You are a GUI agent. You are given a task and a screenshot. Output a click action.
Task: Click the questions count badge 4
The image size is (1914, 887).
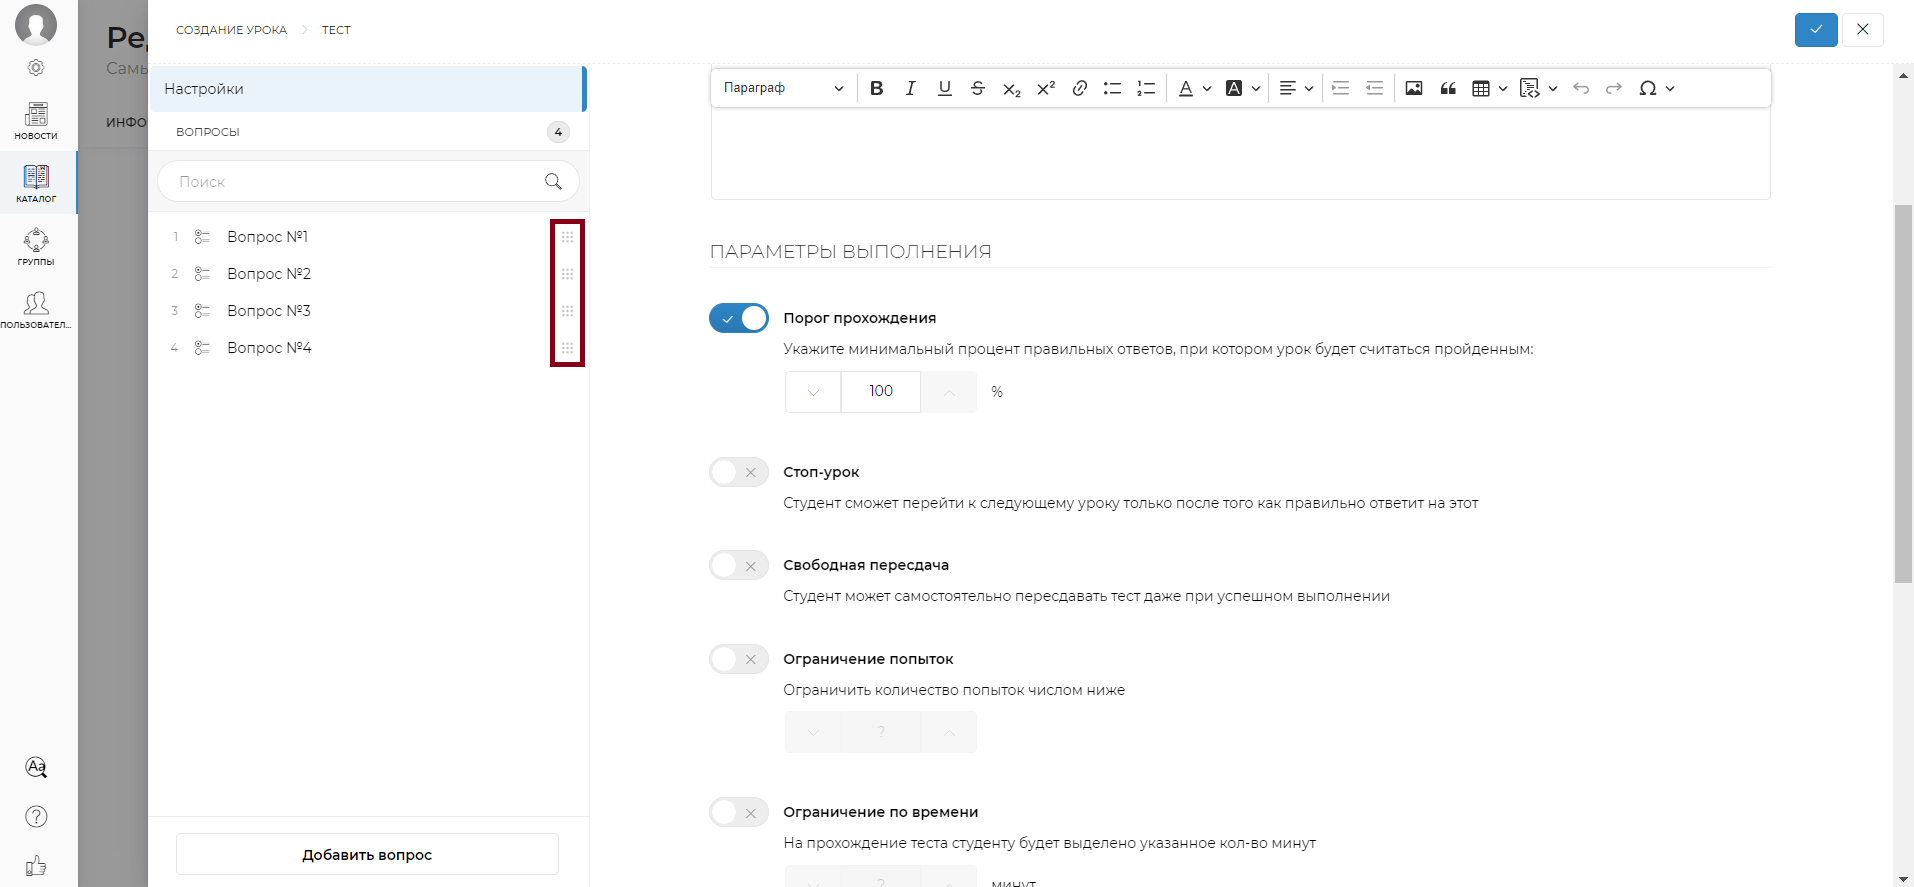tap(558, 132)
